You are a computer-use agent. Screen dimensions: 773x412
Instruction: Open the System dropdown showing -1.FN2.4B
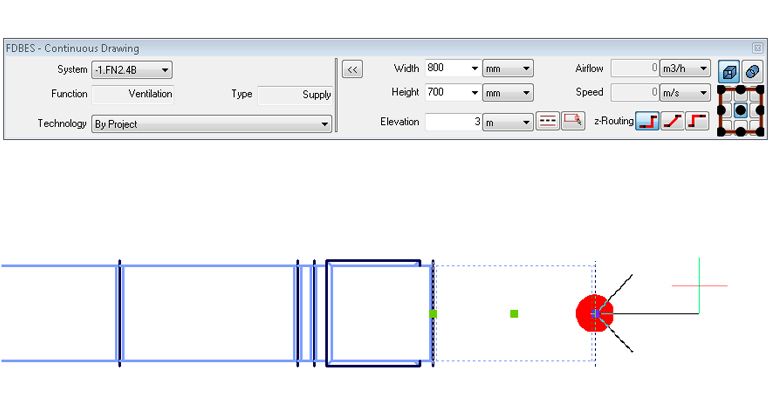pyautogui.click(x=165, y=70)
